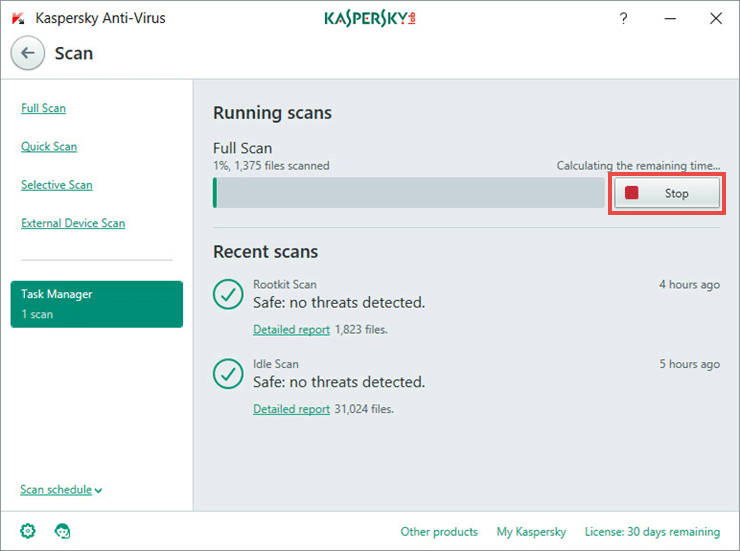Click the Rootkit Scan title text

pos(285,284)
